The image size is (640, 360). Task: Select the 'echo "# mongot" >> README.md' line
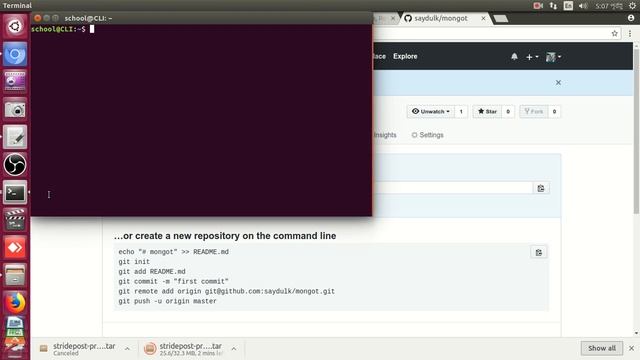[173, 252]
